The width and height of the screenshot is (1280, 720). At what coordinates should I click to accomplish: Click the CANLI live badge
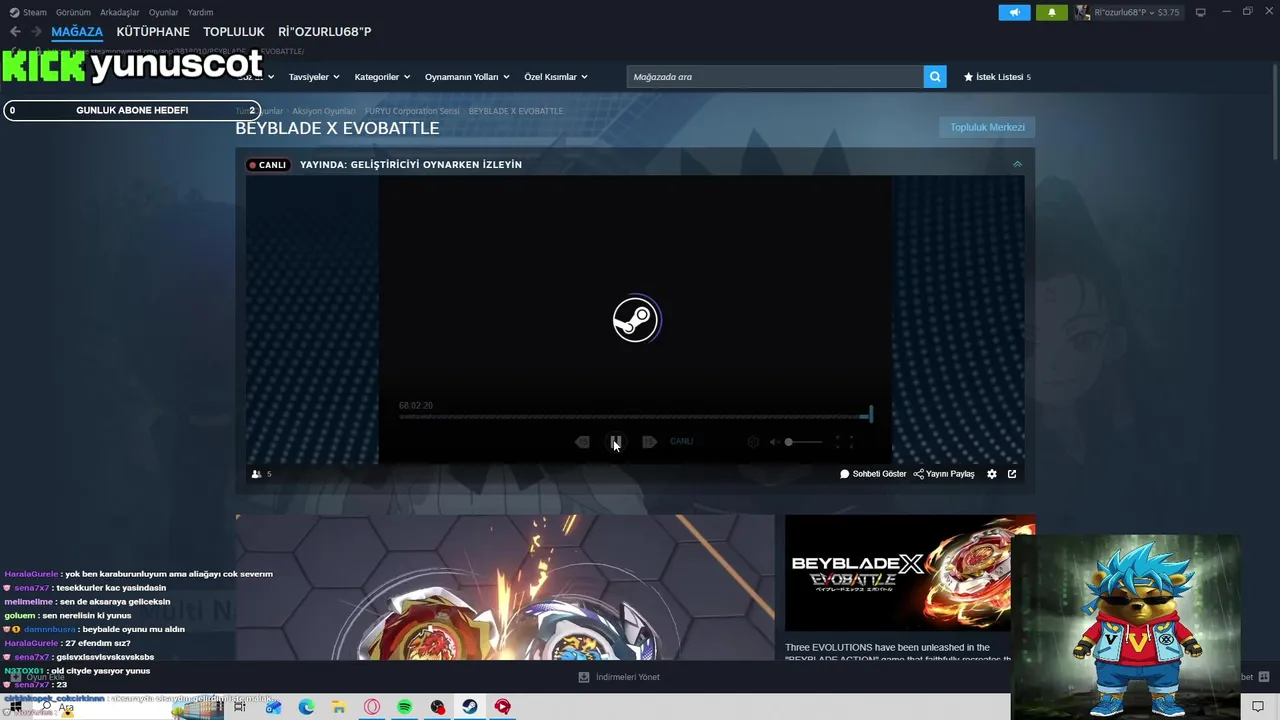point(268,165)
